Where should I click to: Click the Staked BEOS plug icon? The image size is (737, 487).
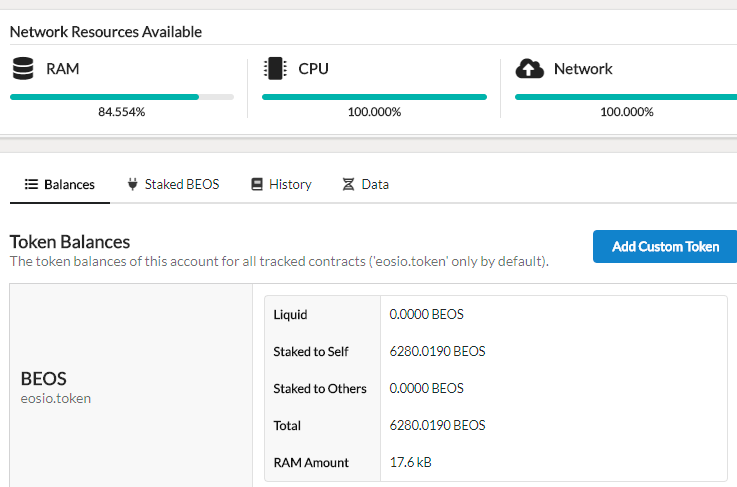coord(132,184)
